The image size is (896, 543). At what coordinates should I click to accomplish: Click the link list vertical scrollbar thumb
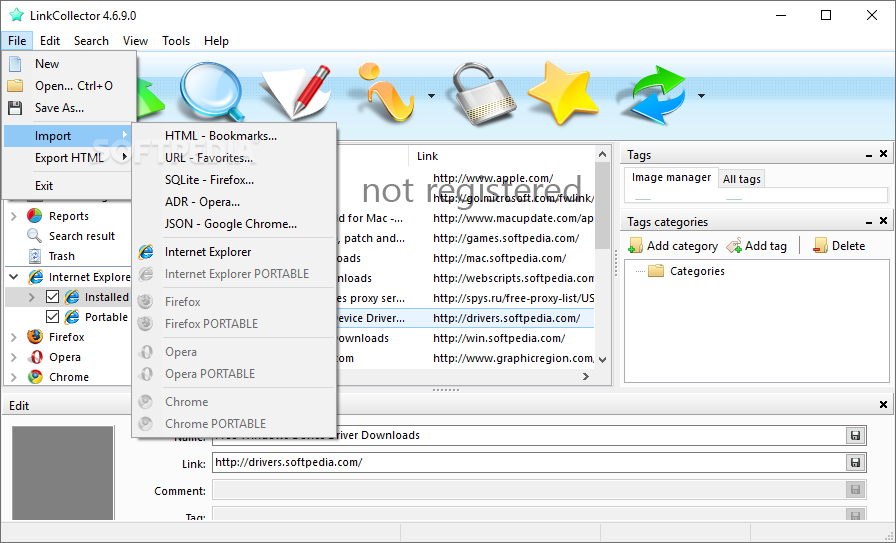tap(602, 206)
